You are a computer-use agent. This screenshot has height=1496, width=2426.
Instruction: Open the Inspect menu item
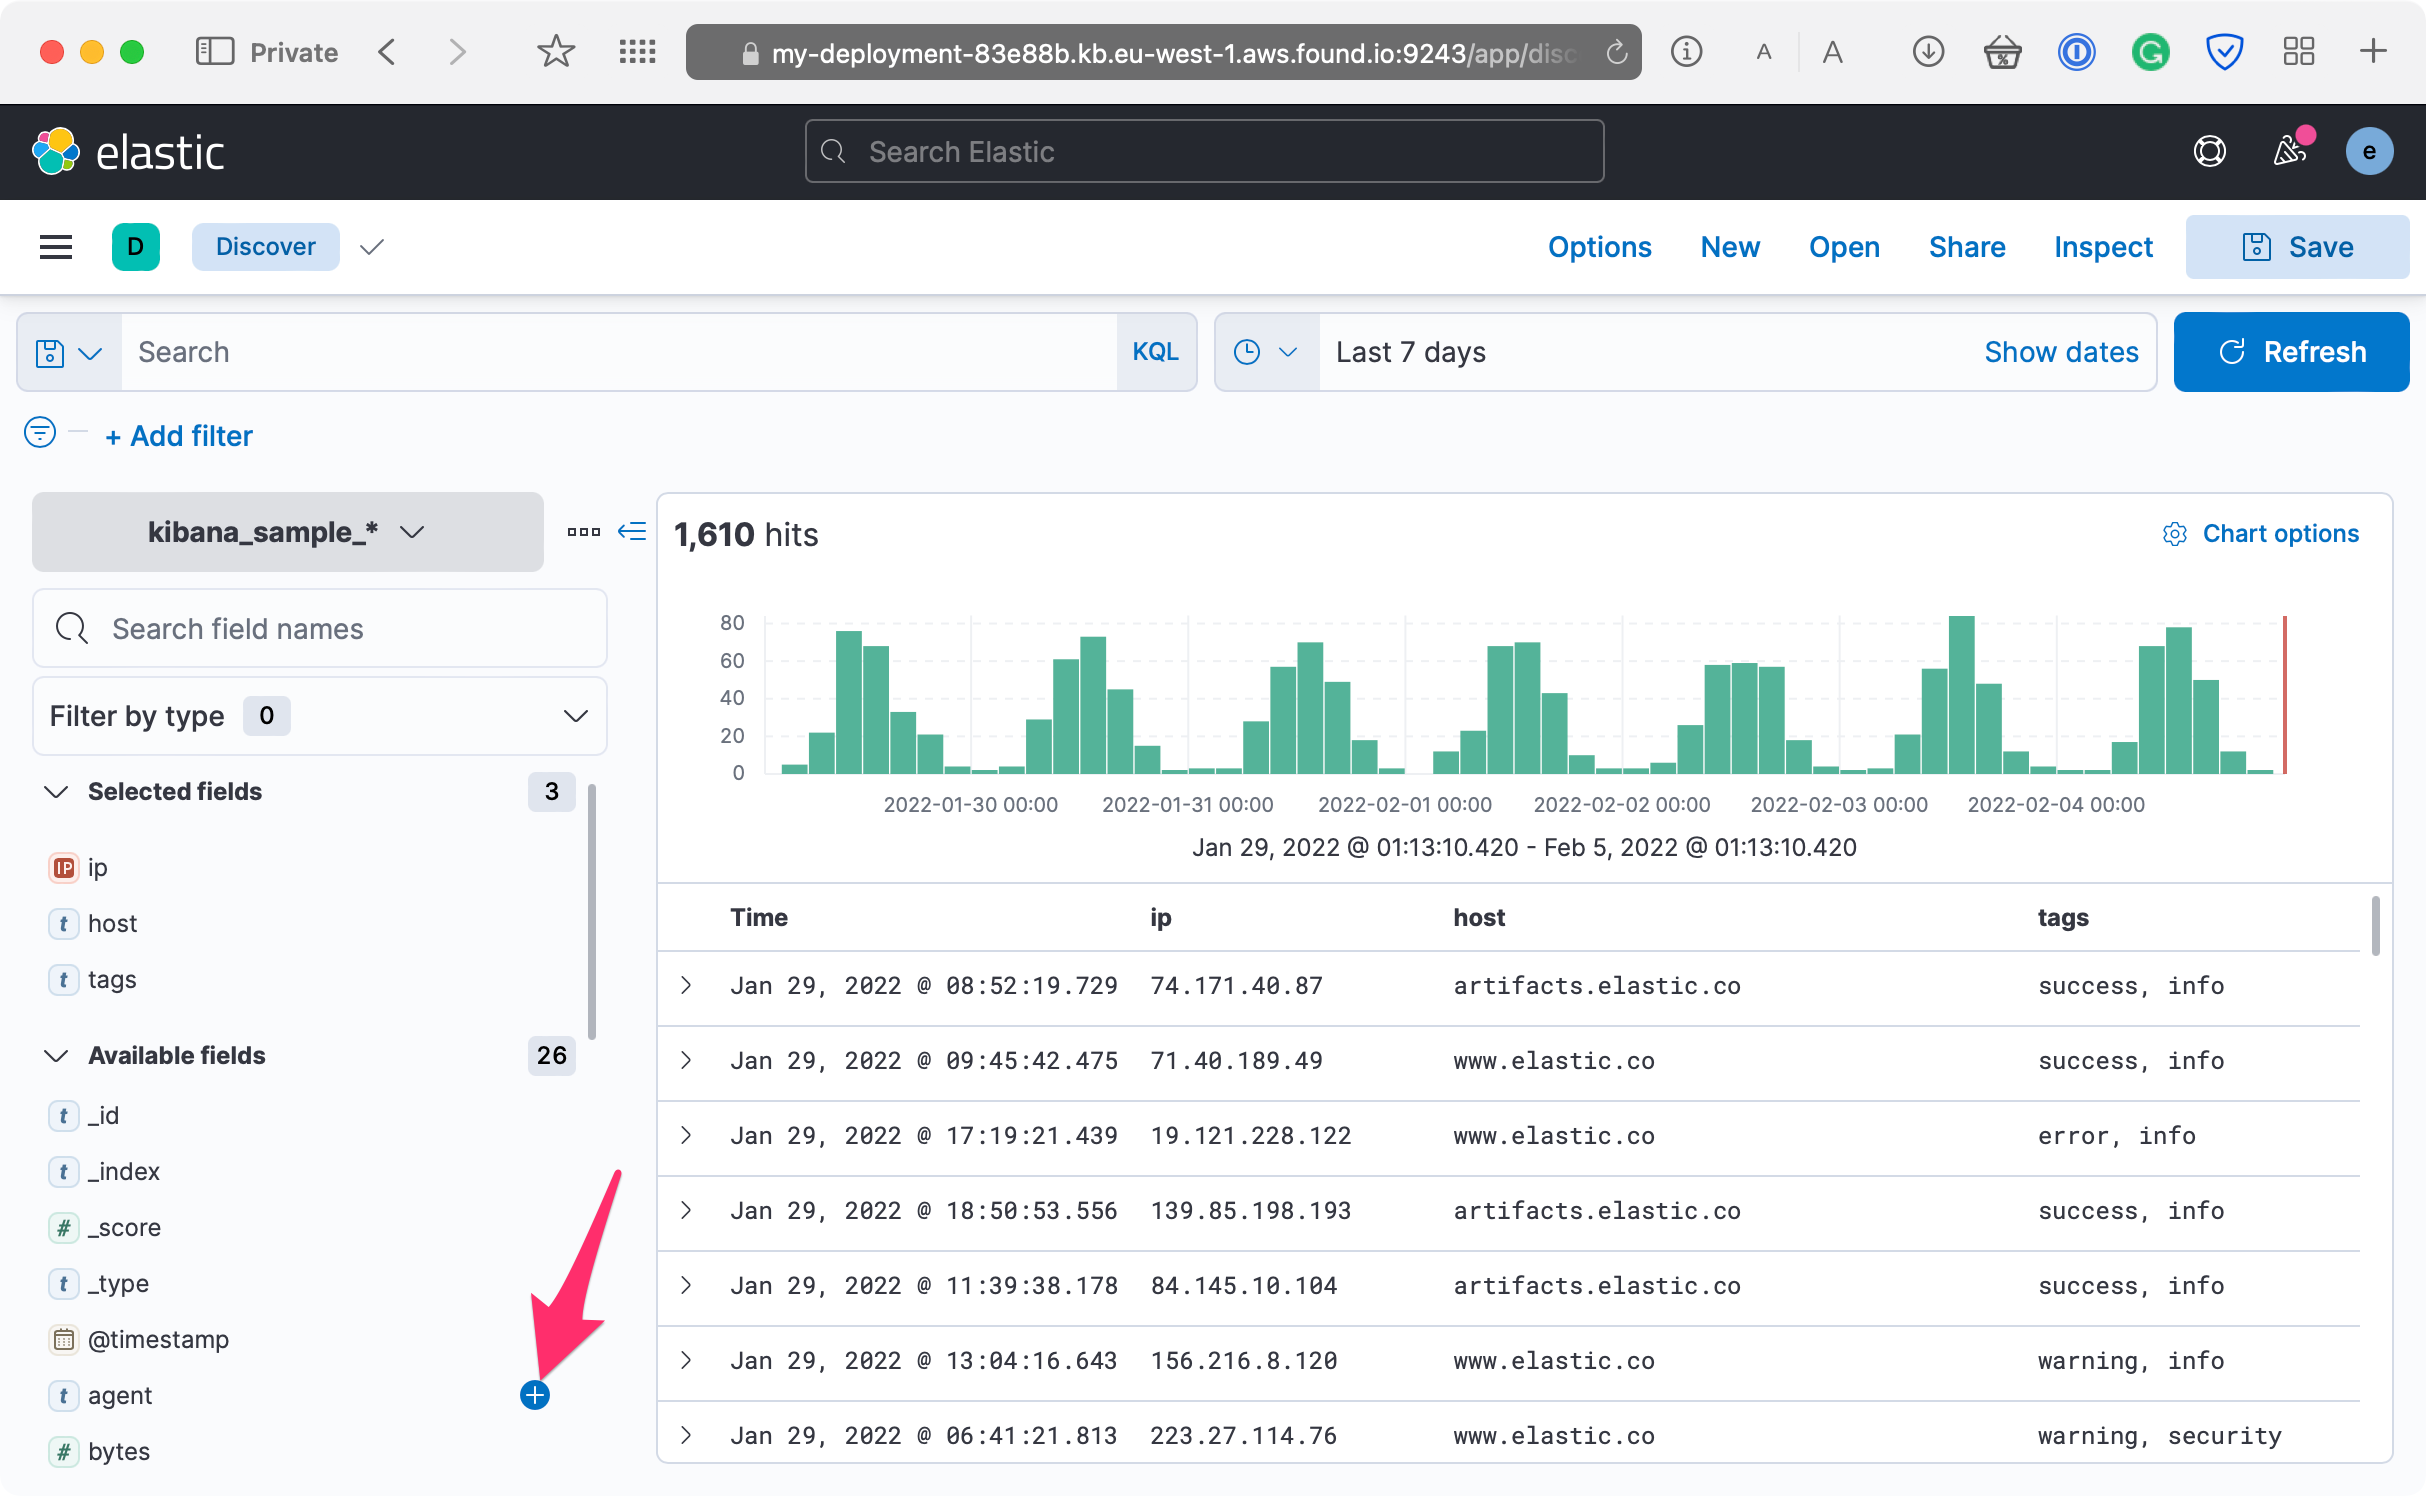point(2103,247)
